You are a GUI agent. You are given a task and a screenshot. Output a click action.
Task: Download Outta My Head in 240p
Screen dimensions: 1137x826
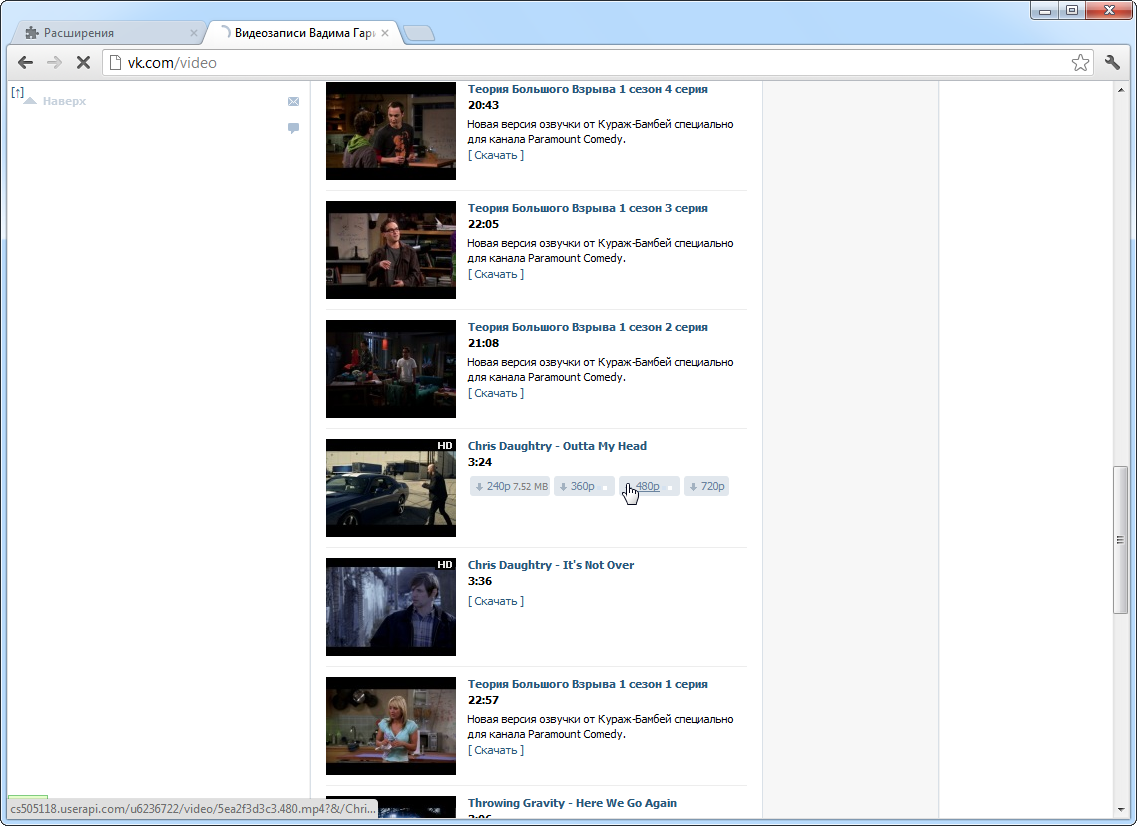[x=510, y=486]
